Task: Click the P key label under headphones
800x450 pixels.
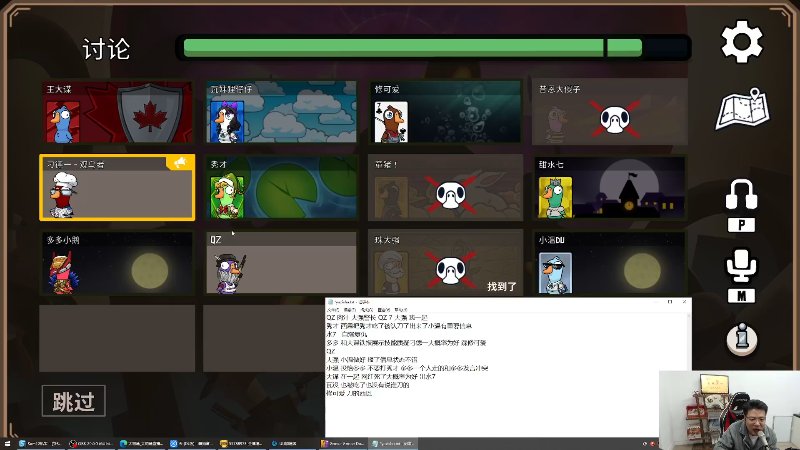Action: [741, 225]
